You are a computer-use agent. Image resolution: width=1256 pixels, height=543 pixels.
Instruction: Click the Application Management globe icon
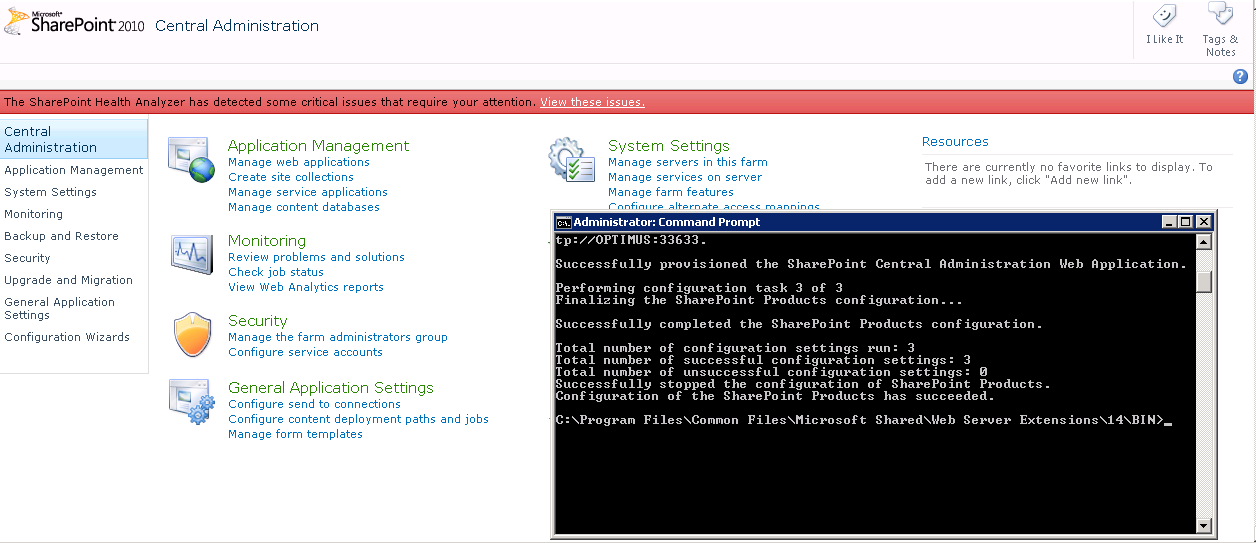click(190, 160)
